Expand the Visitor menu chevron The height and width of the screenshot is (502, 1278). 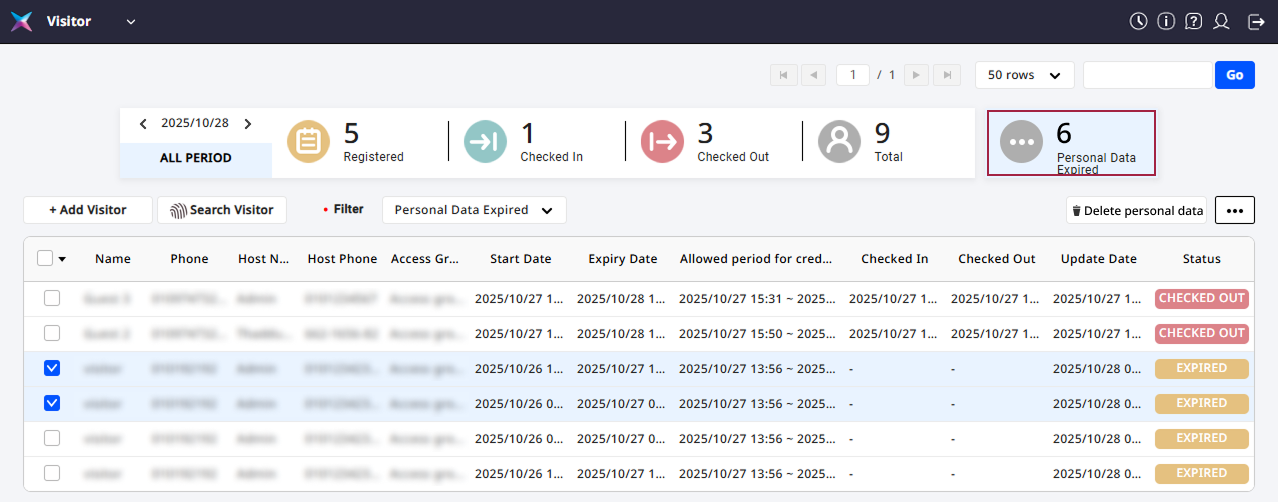tap(131, 22)
